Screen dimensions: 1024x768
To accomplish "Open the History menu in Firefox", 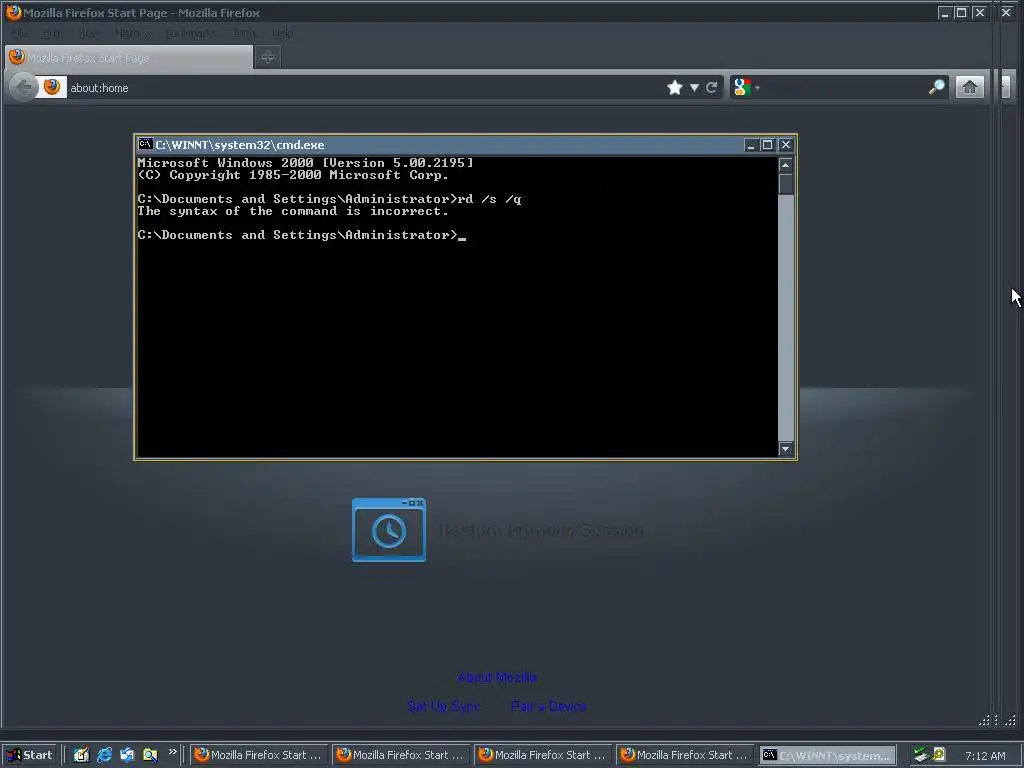I will point(132,33).
